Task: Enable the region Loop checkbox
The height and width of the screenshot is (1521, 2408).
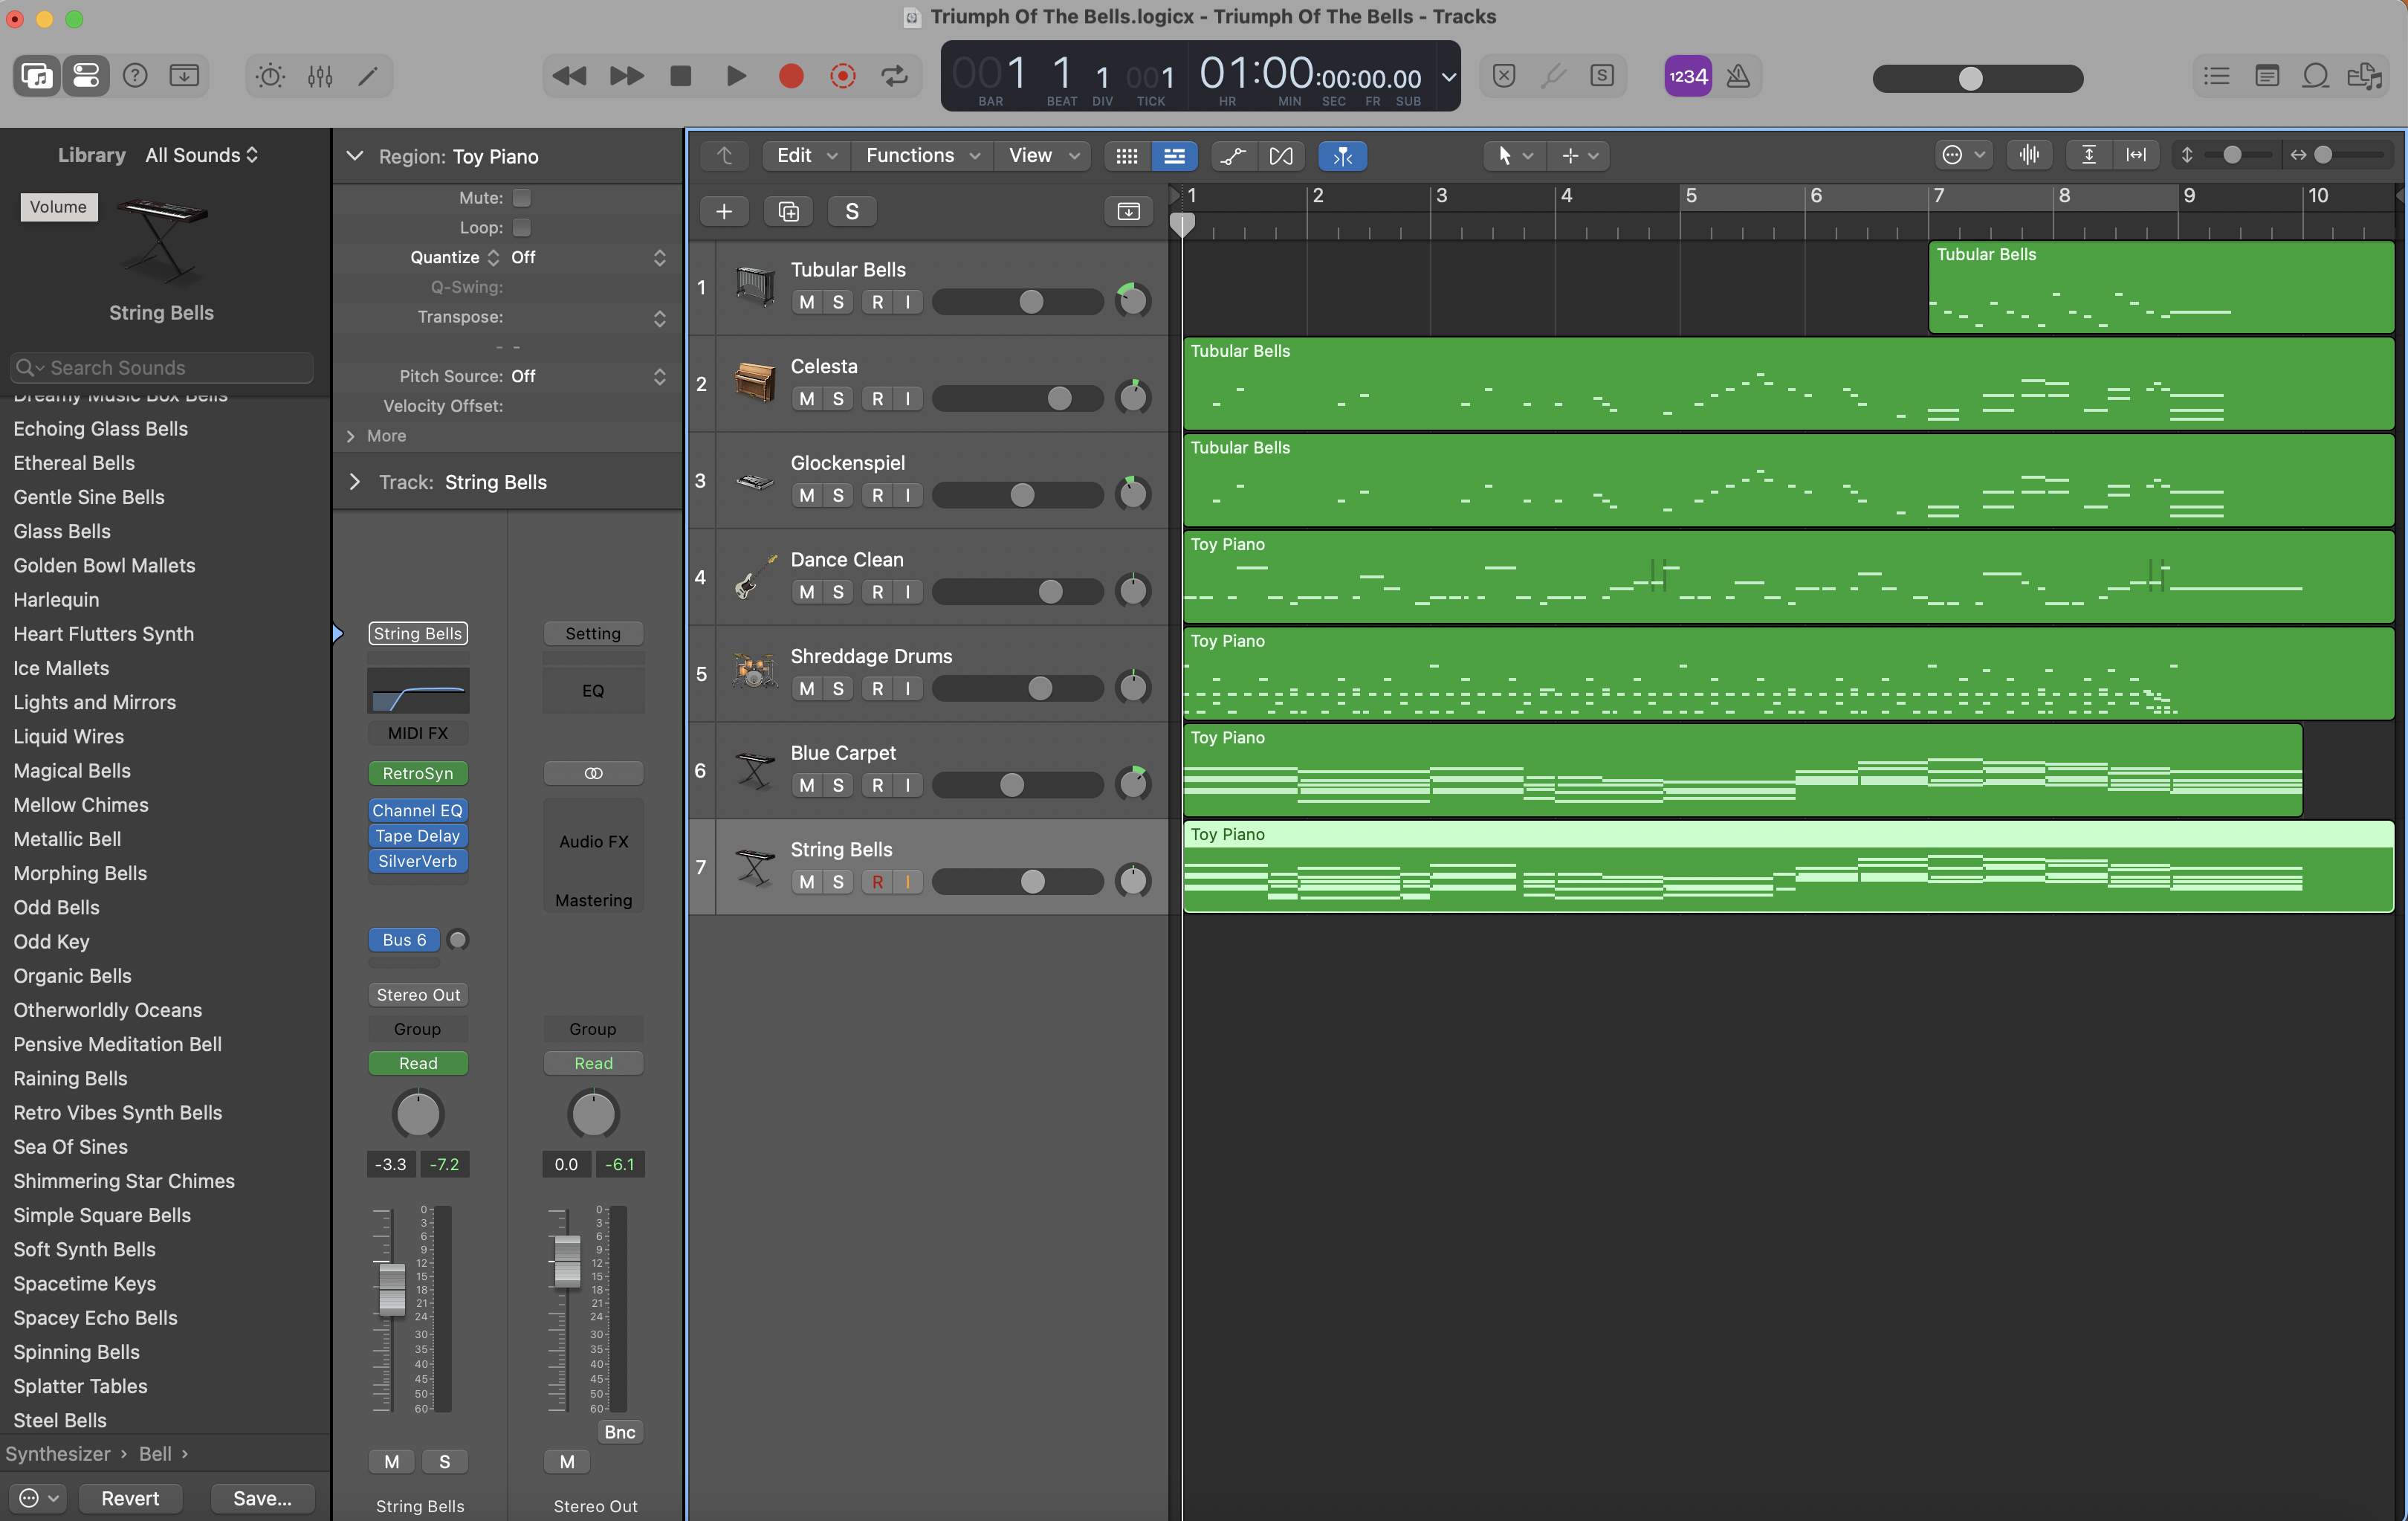Action: [x=522, y=227]
